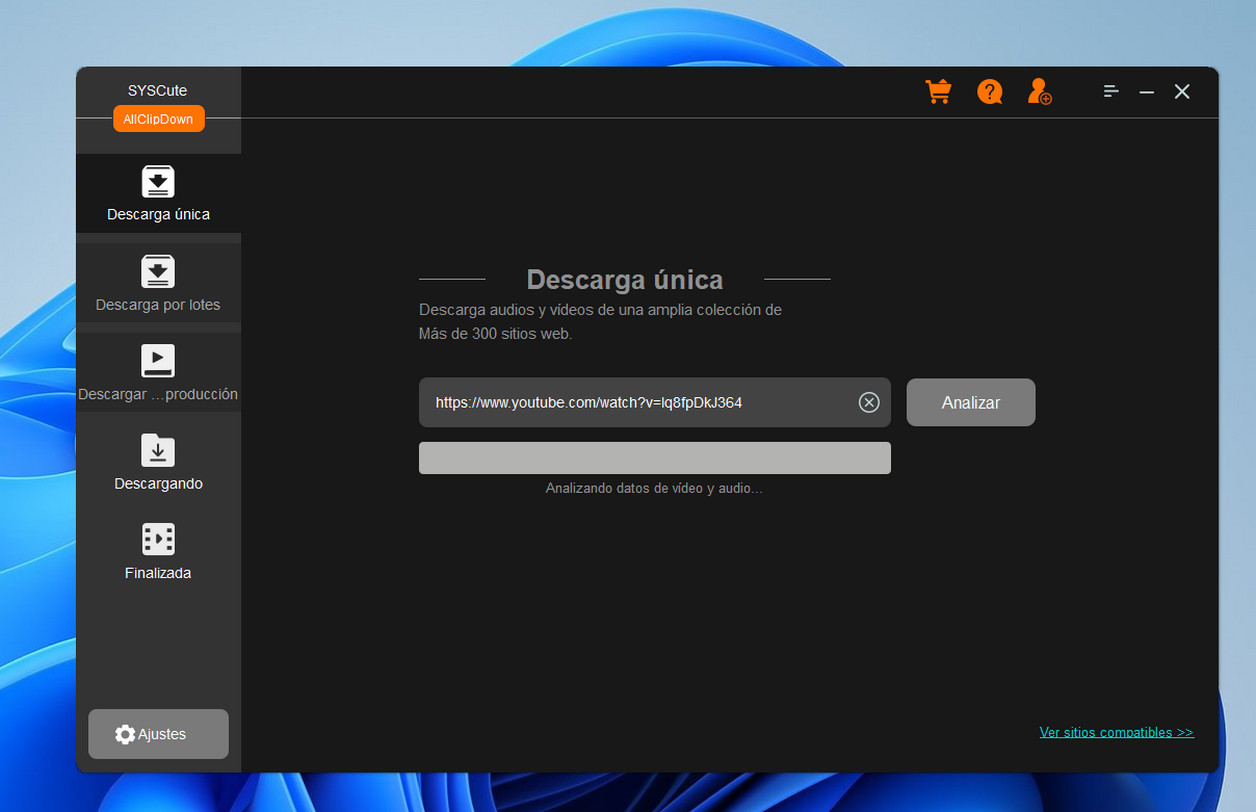Viewport: 1256px width, 812px height.
Task: Click the YouTube URL input field
Action: point(640,402)
